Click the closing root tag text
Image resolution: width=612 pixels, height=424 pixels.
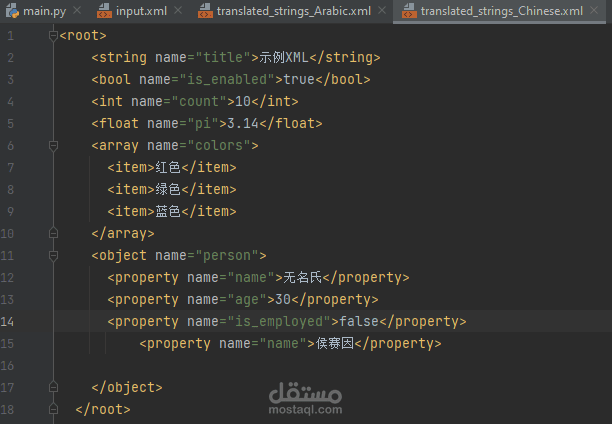[103, 409]
